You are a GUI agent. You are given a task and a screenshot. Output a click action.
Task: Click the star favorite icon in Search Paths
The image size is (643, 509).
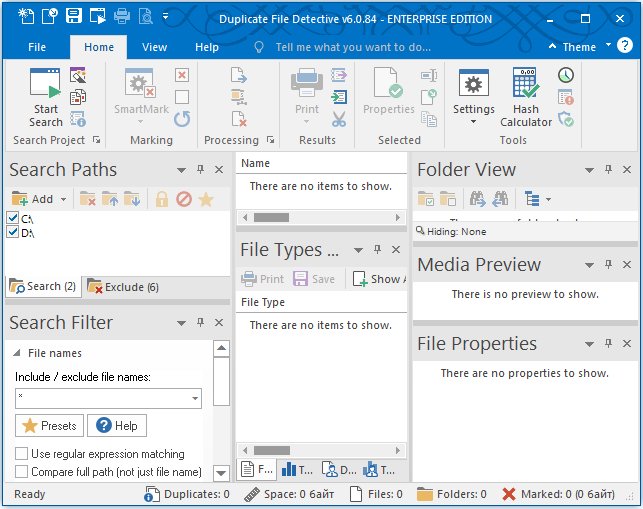pyautogui.click(x=206, y=199)
